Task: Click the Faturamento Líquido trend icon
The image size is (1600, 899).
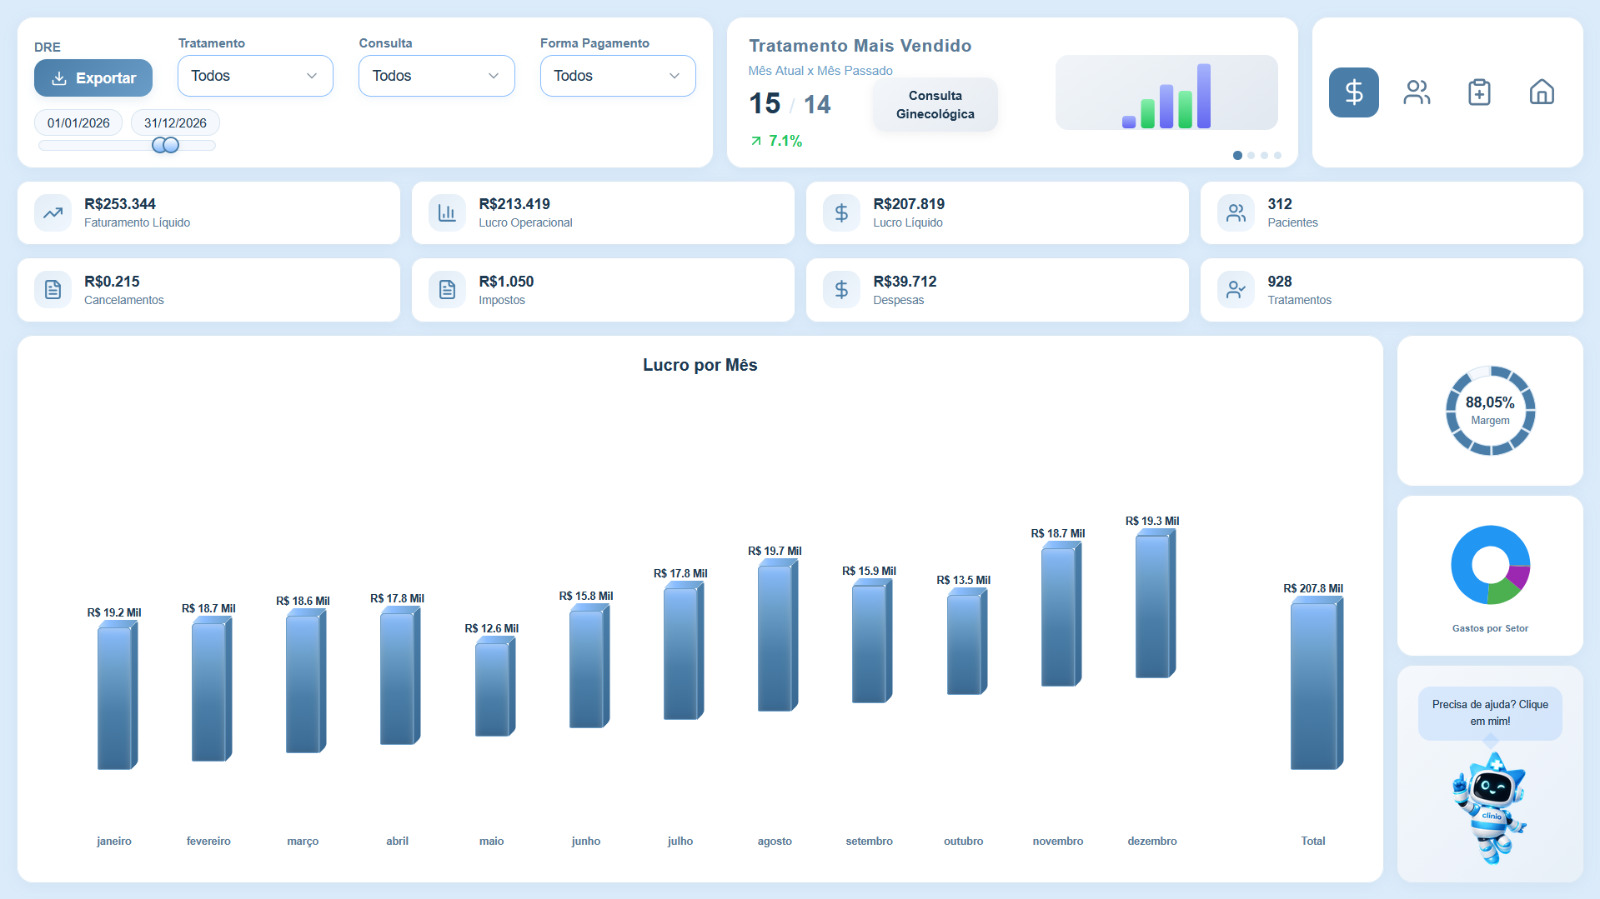Action: tap(53, 212)
